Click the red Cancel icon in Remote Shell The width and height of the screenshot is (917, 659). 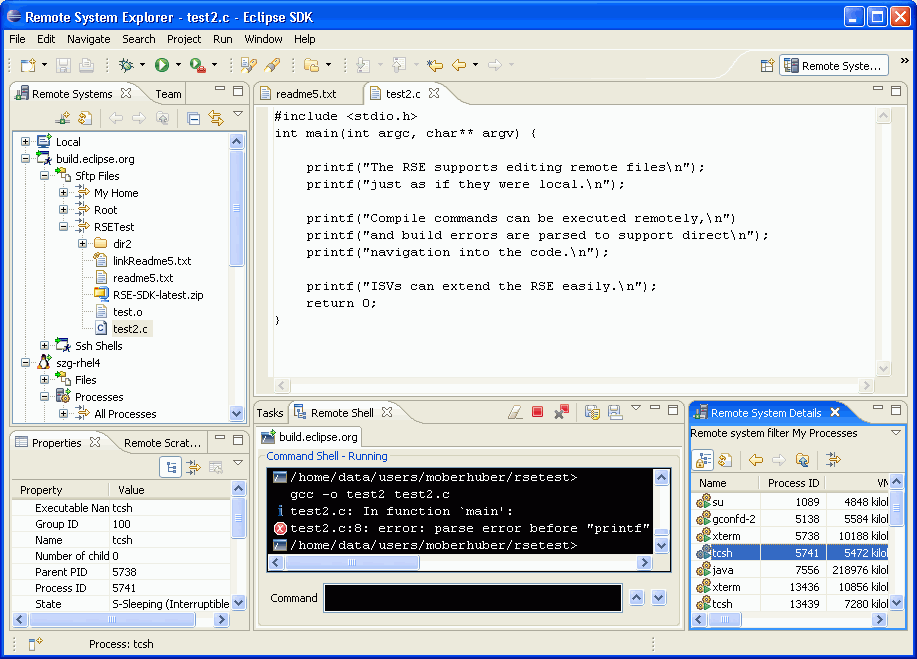click(538, 412)
